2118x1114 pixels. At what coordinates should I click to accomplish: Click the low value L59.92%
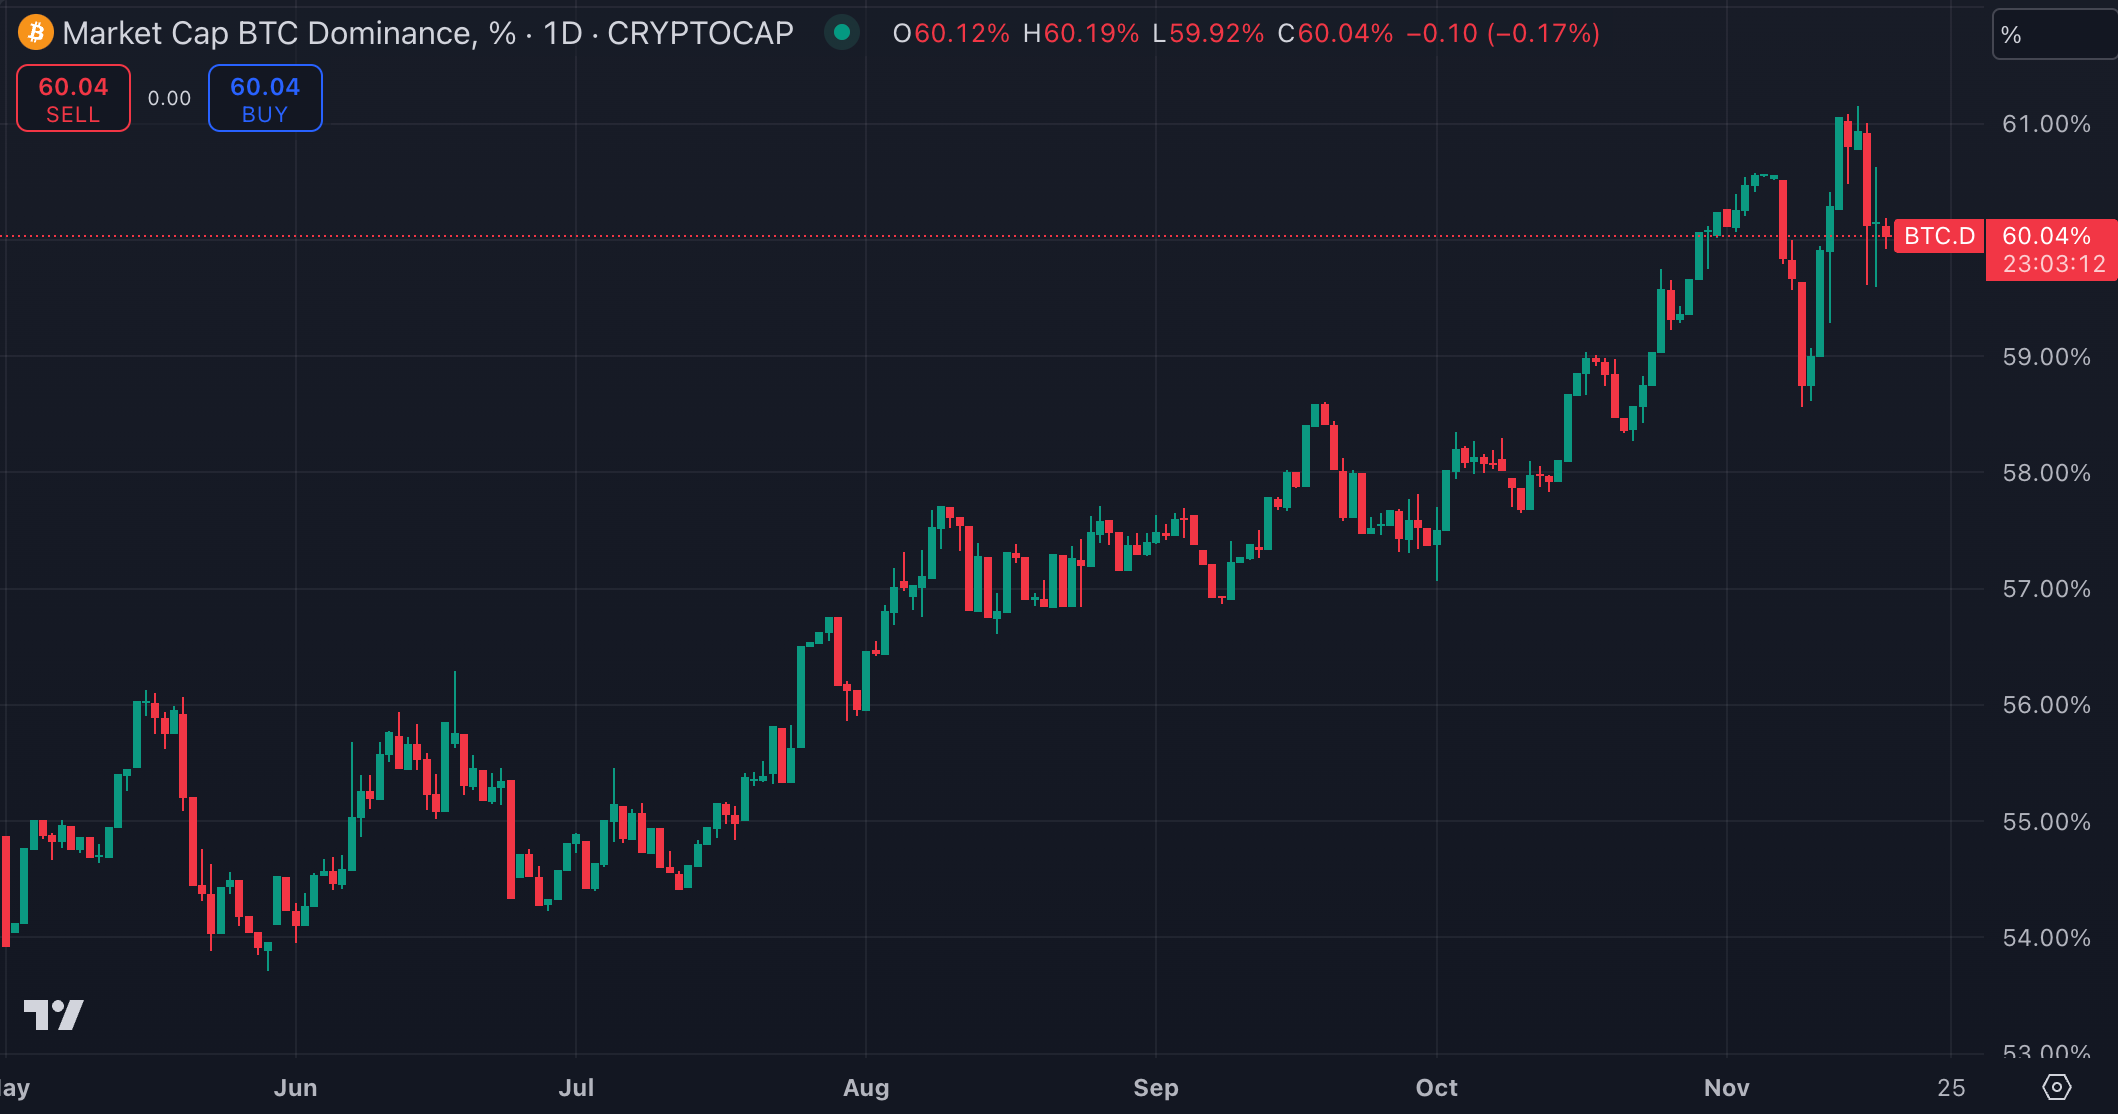tap(1209, 34)
